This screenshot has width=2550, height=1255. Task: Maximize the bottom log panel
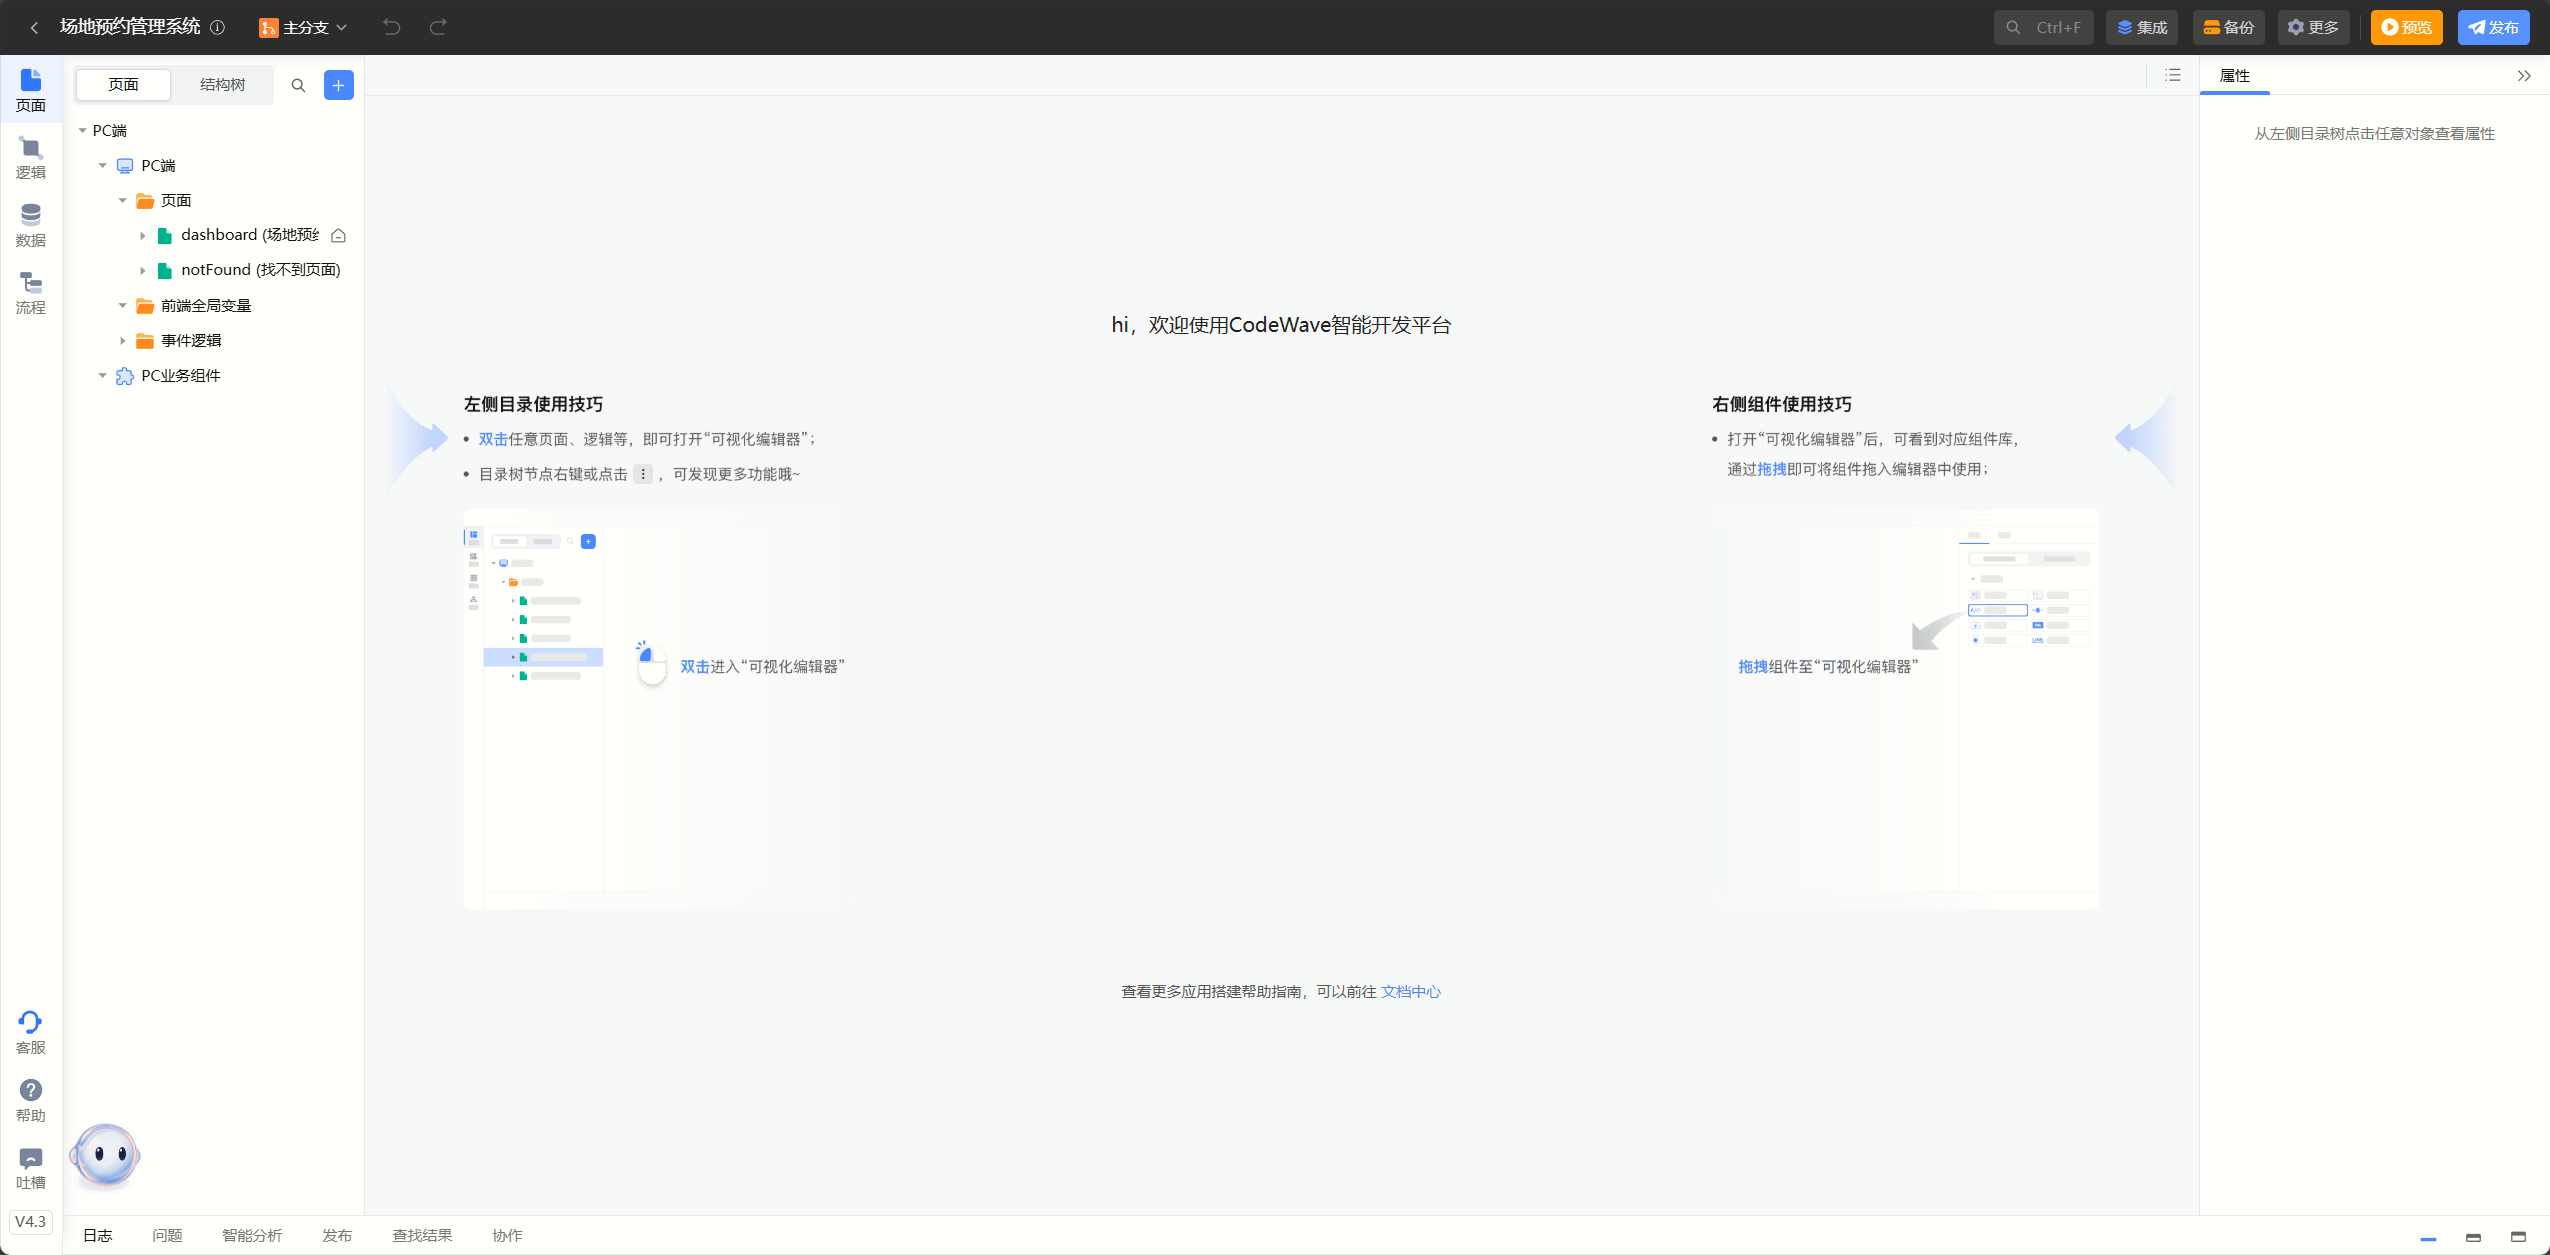pyautogui.click(x=2518, y=1237)
